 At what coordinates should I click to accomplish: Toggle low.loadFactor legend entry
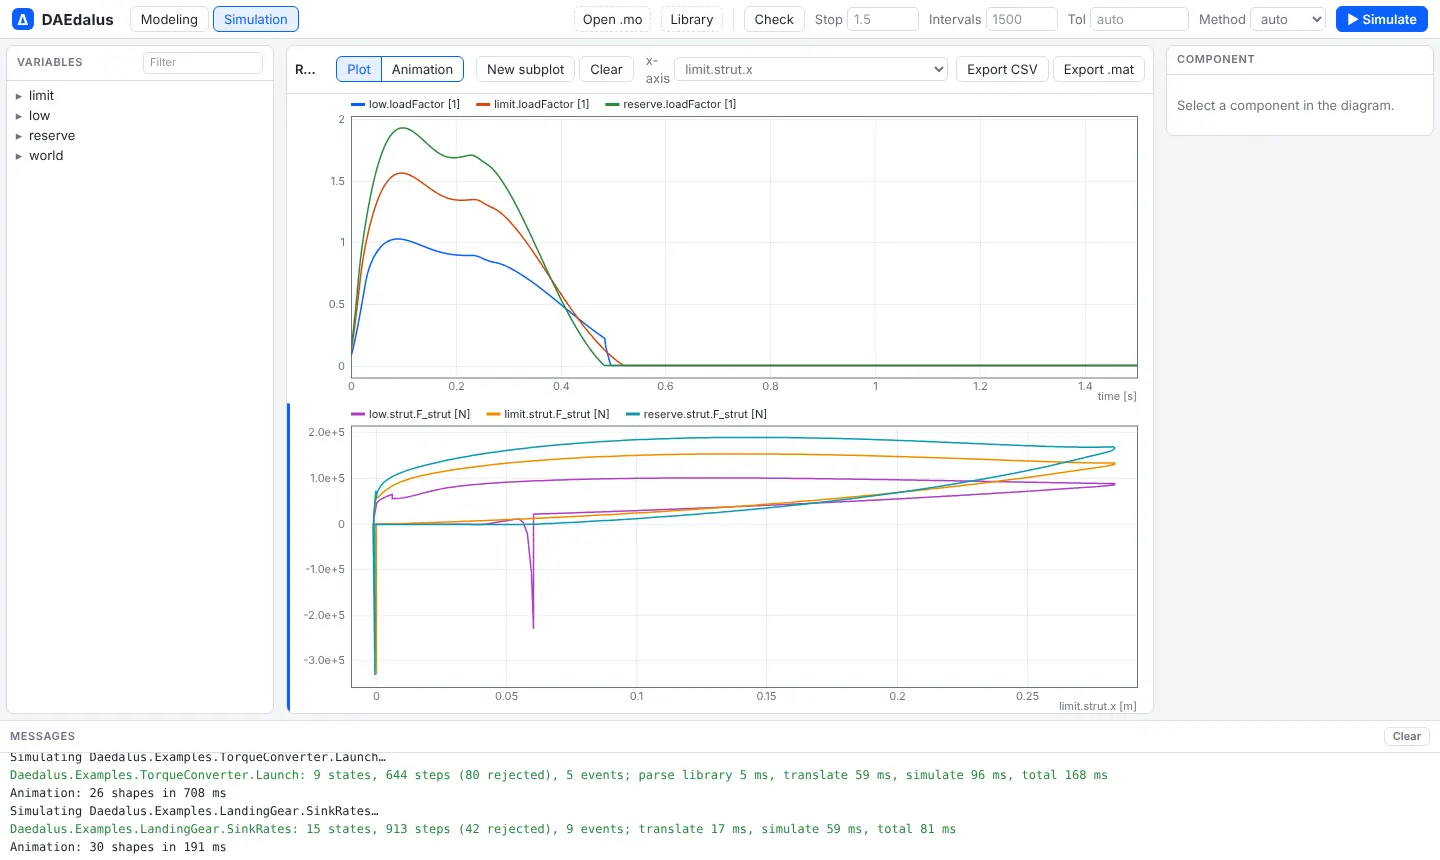[x=406, y=104]
